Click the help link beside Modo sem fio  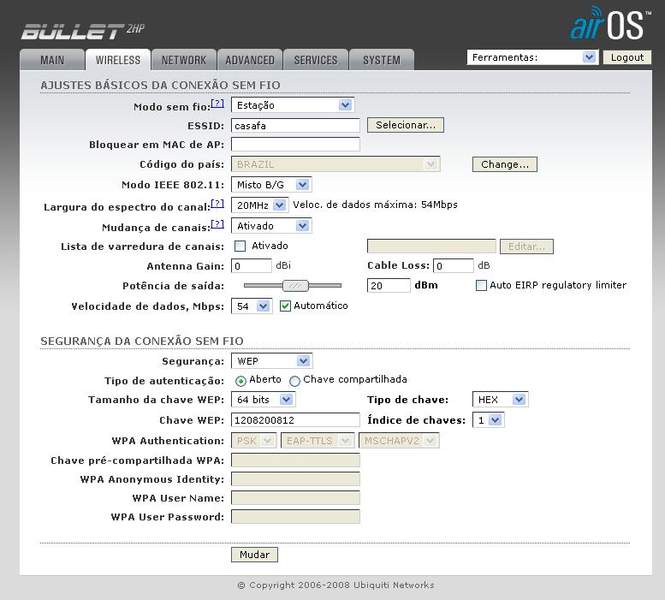pyautogui.click(x=218, y=103)
